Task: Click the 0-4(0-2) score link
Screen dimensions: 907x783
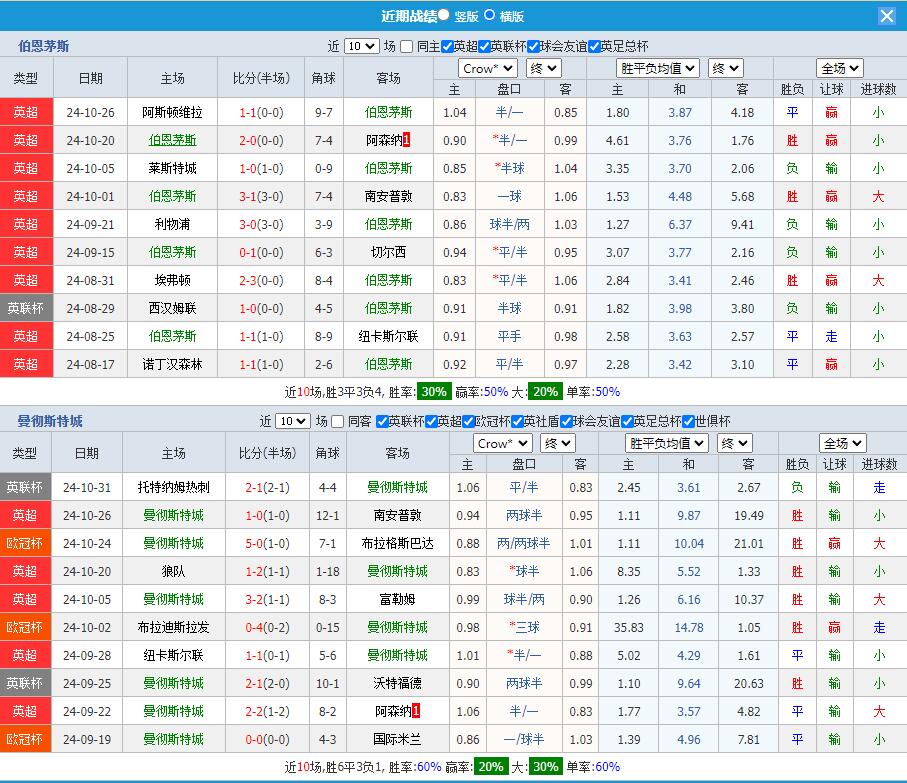Action: [266, 627]
